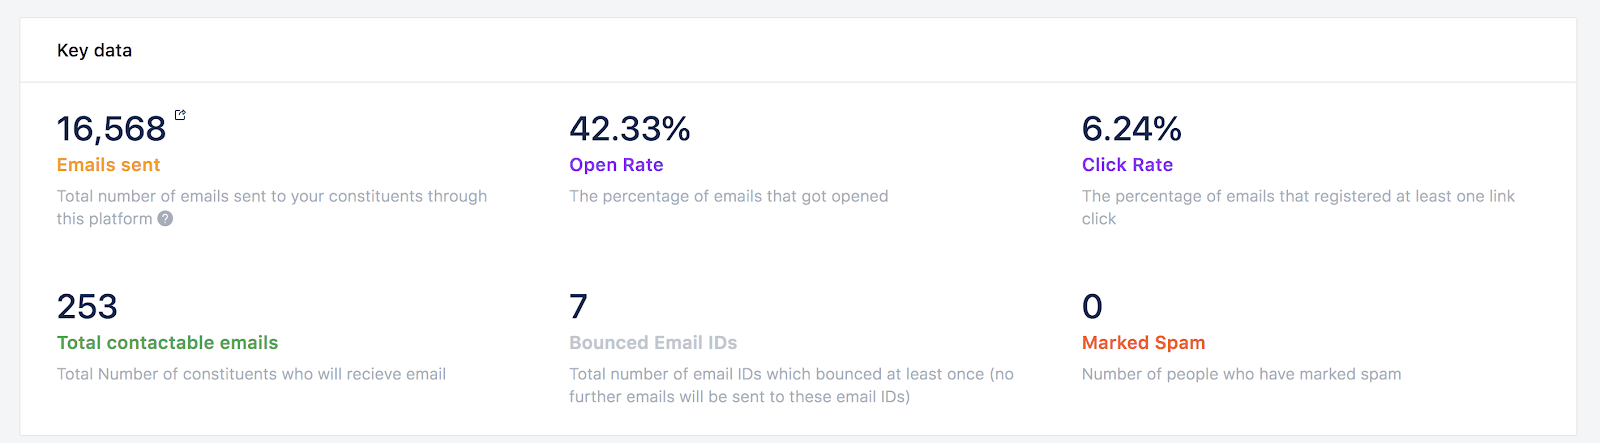This screenshot has width=1600, height=443.
Task: Open the green Total contactable emails label
Action: point(167,343)
